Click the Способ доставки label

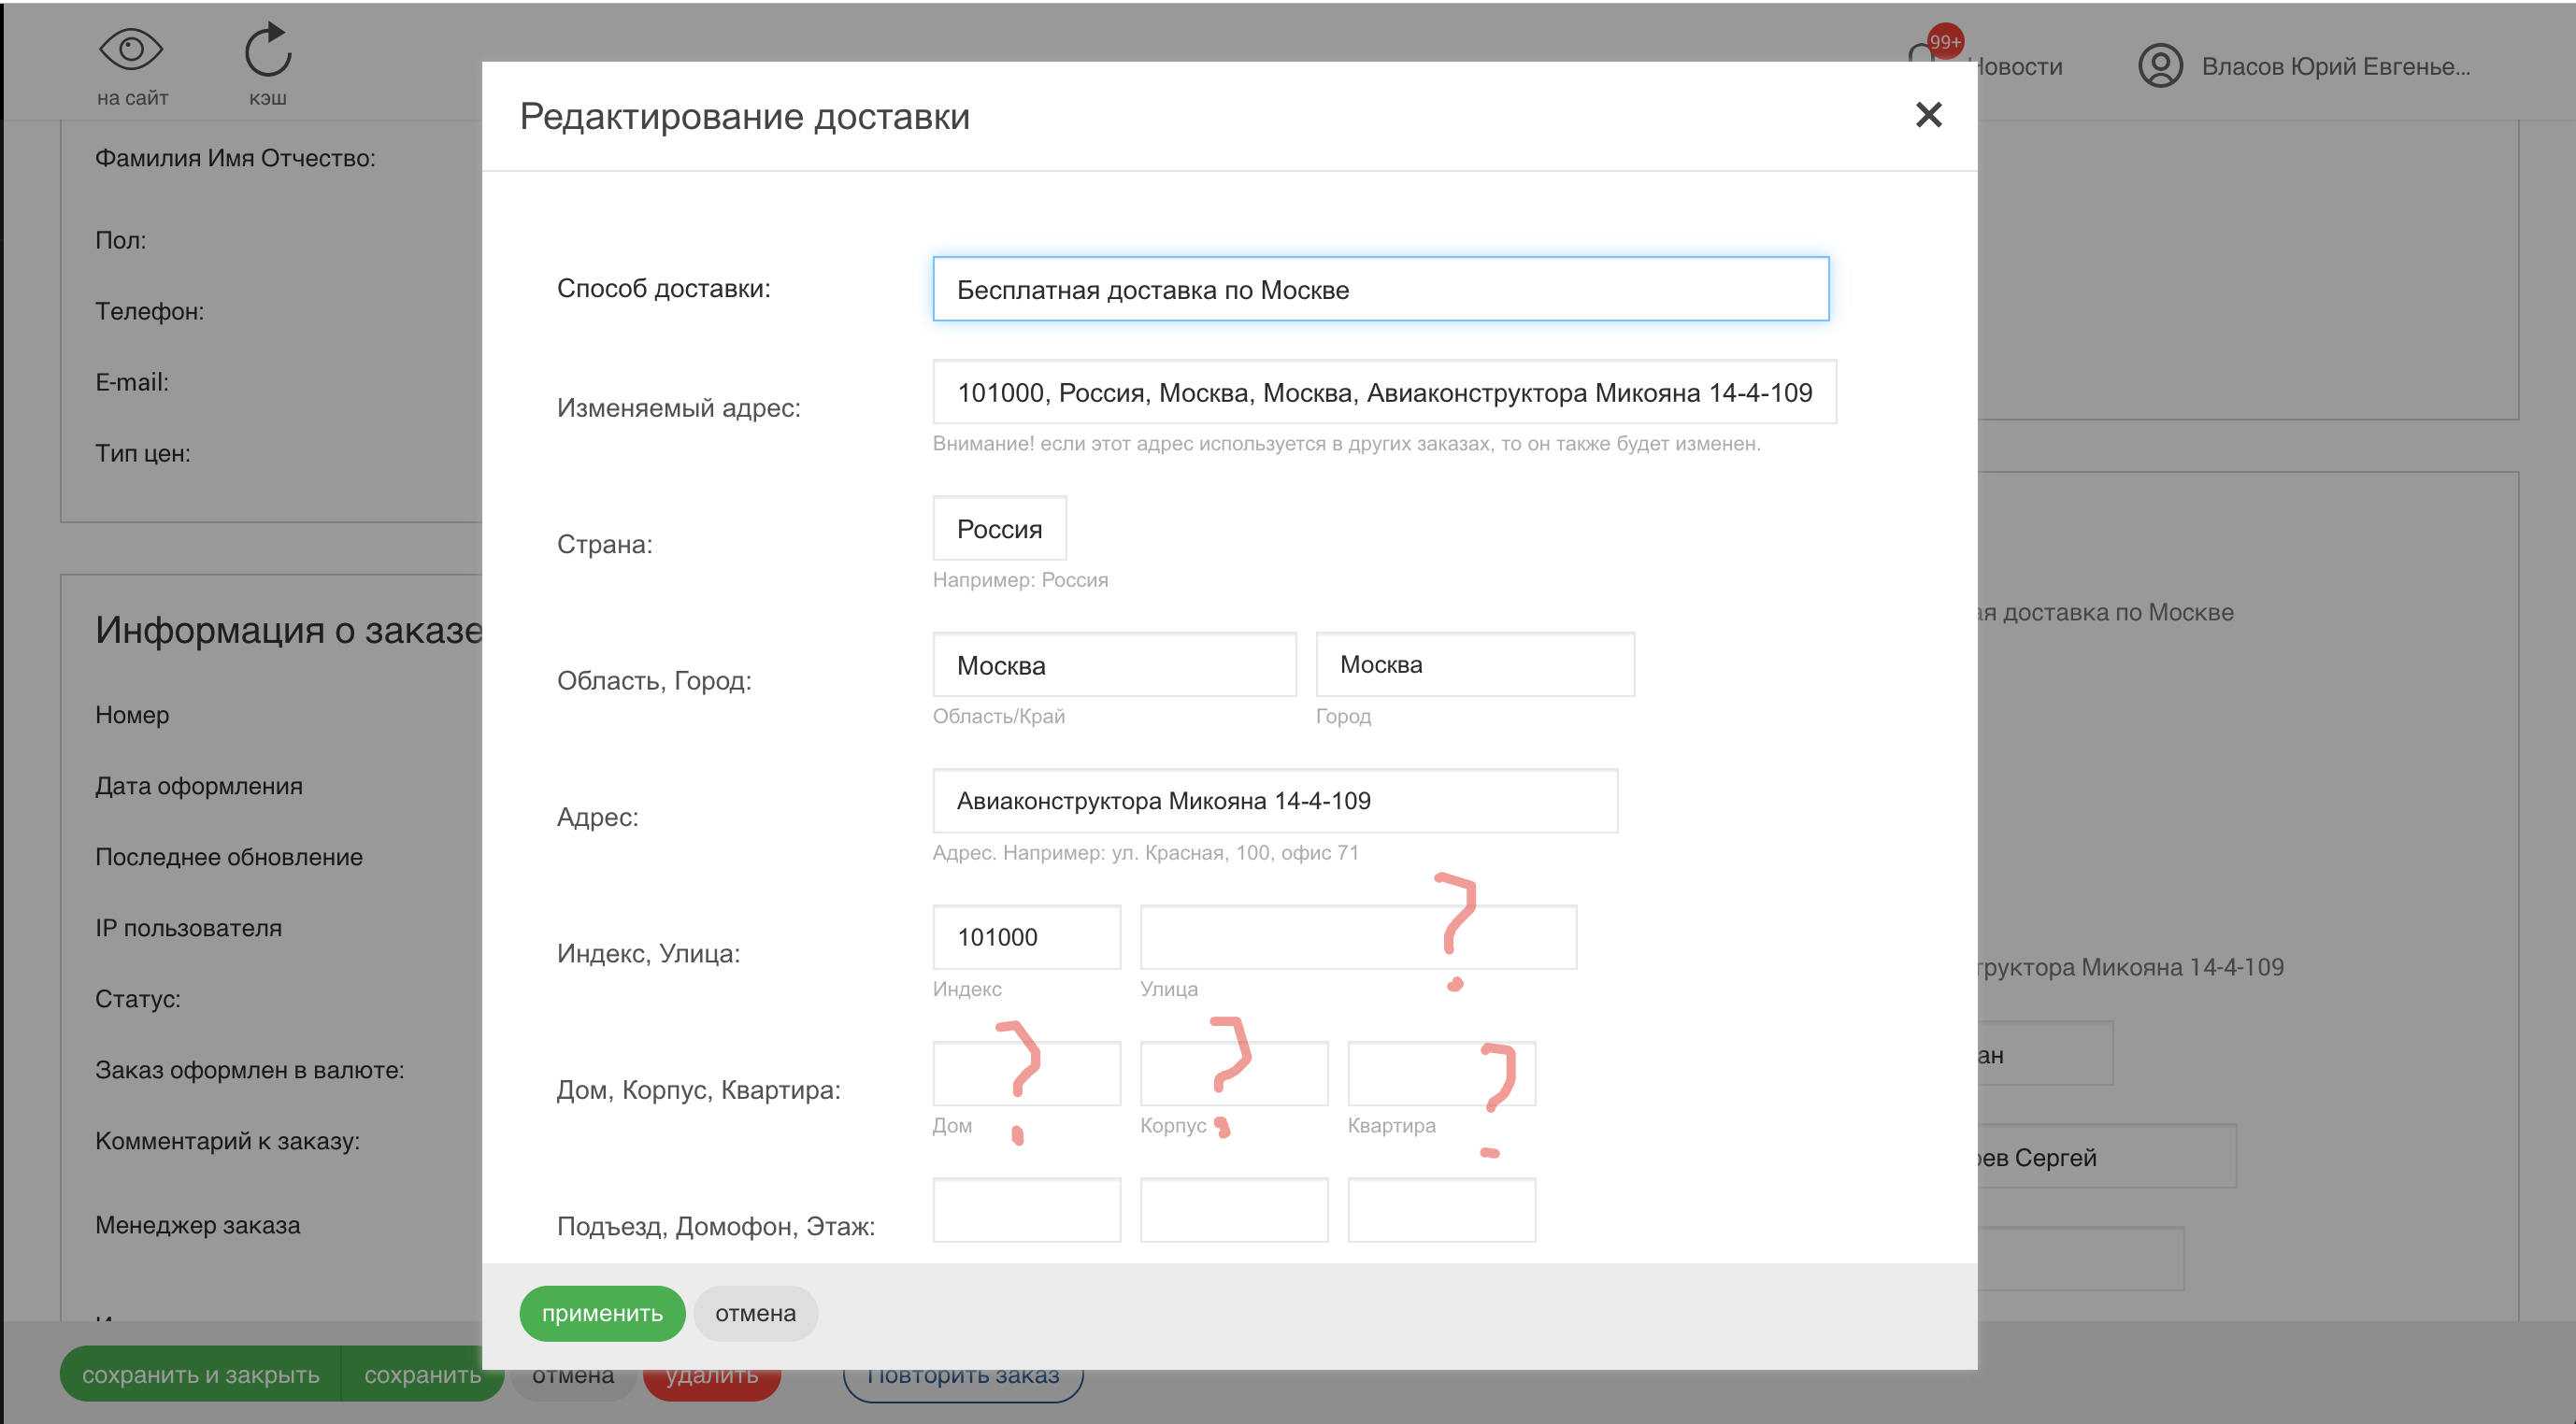[664, 288]
